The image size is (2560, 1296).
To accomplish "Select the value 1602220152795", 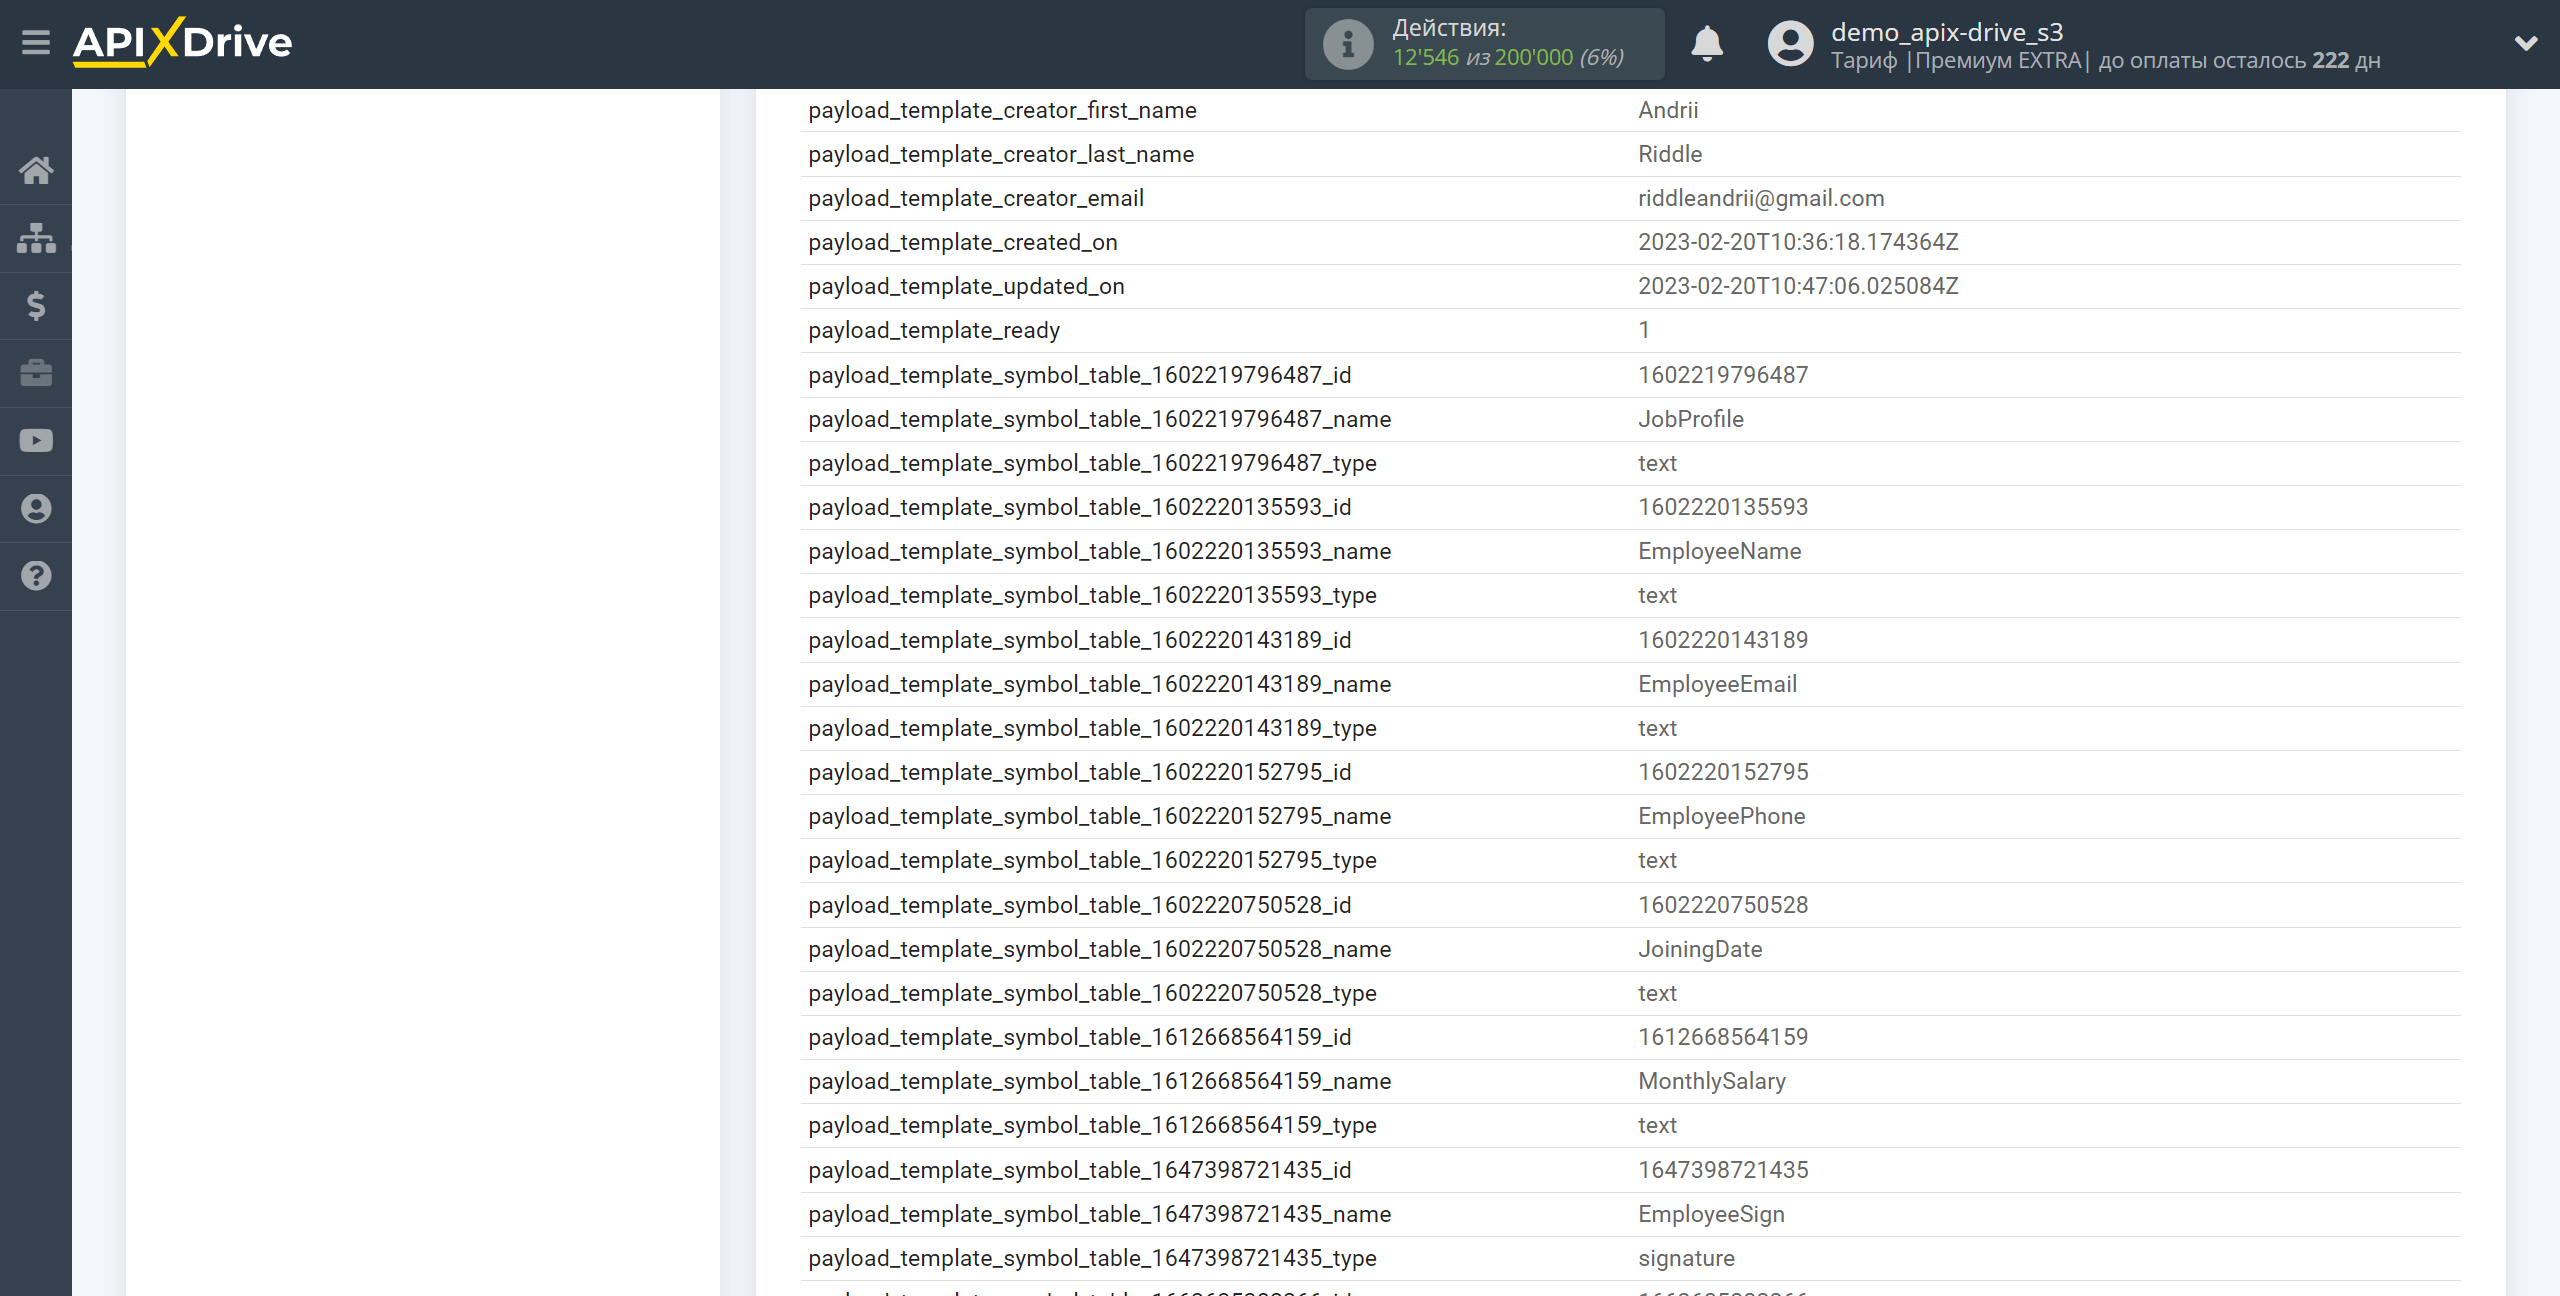I will (x=1723, y=772).
